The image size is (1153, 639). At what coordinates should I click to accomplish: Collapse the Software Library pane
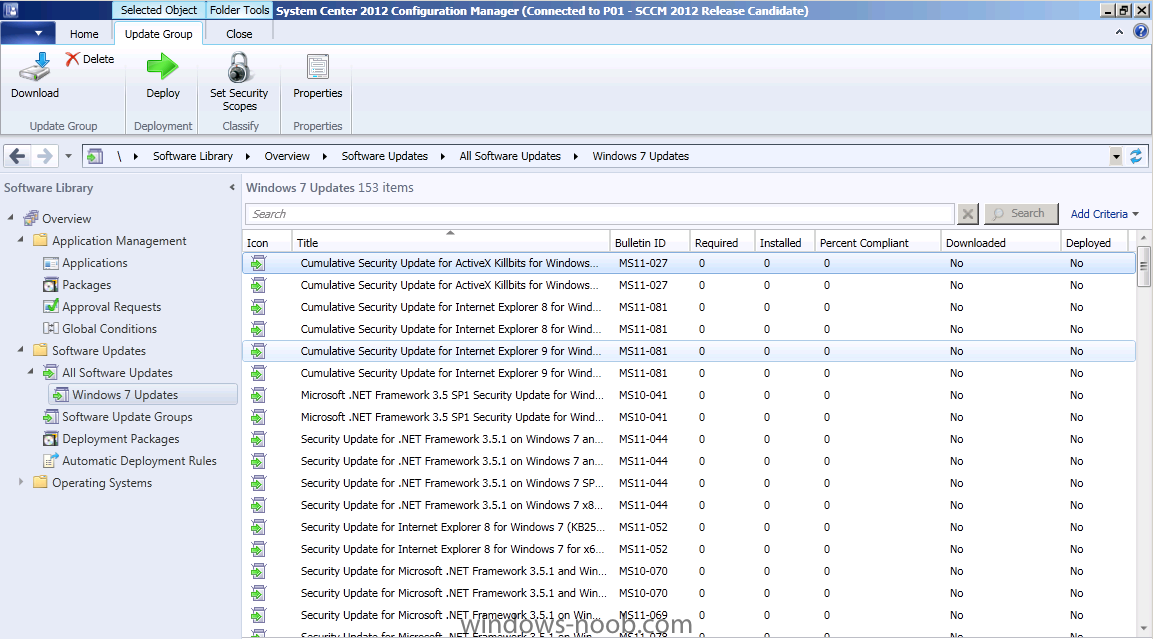[232, 188]
